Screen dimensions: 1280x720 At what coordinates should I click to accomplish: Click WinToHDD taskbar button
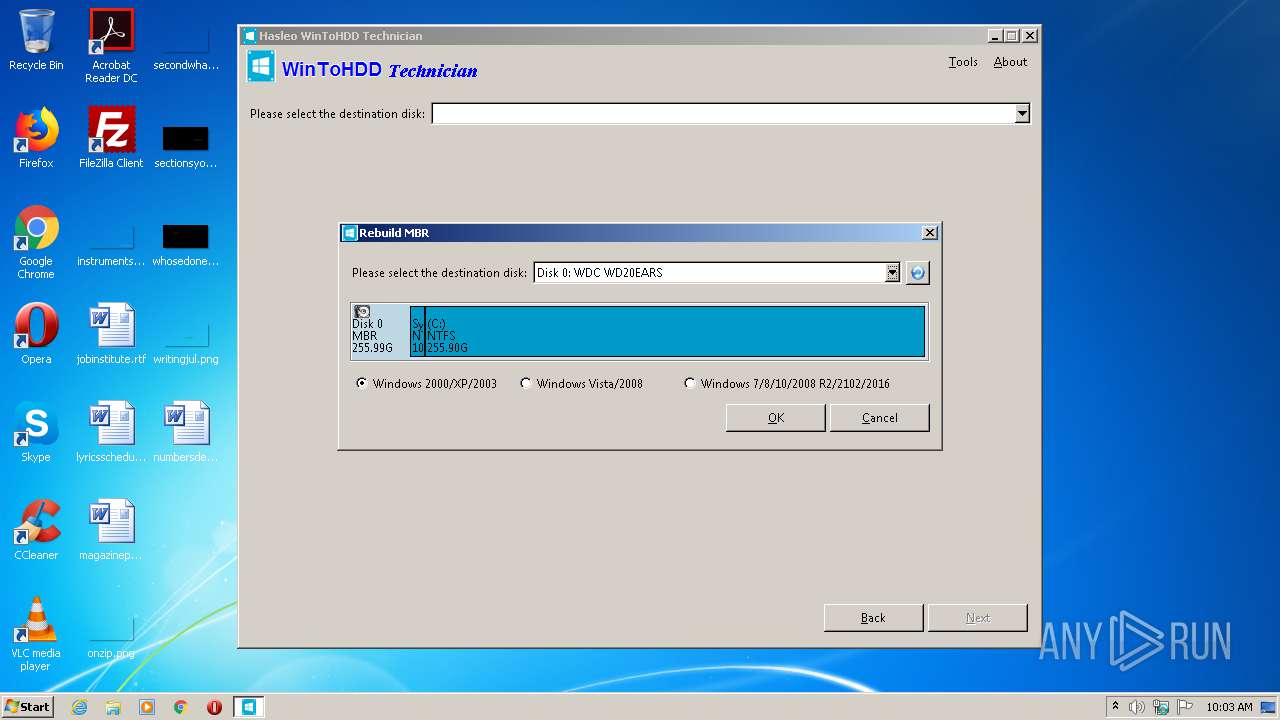[x=249, y=707]
